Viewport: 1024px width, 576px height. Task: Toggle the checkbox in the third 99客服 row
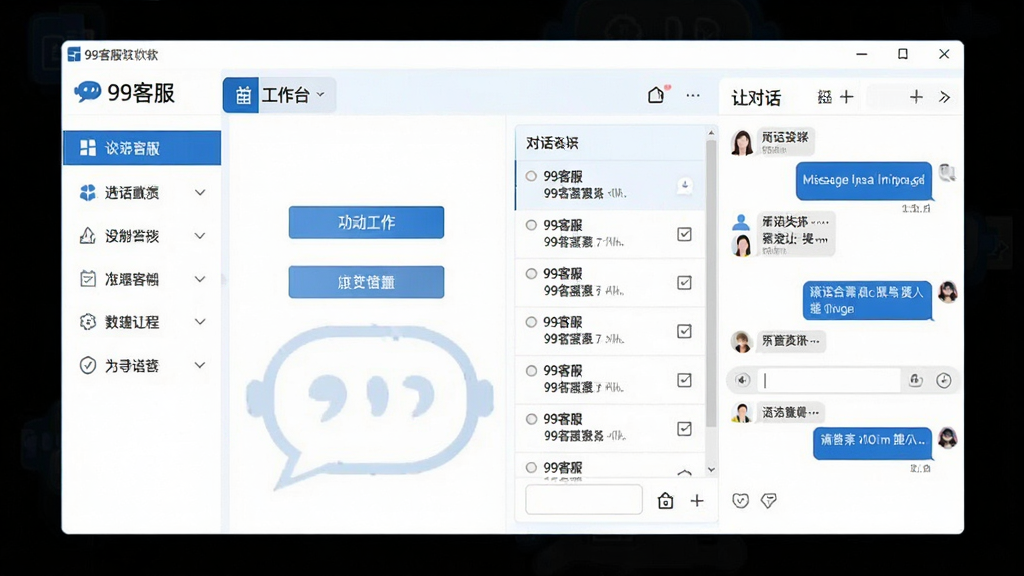[x=684, y=283]
